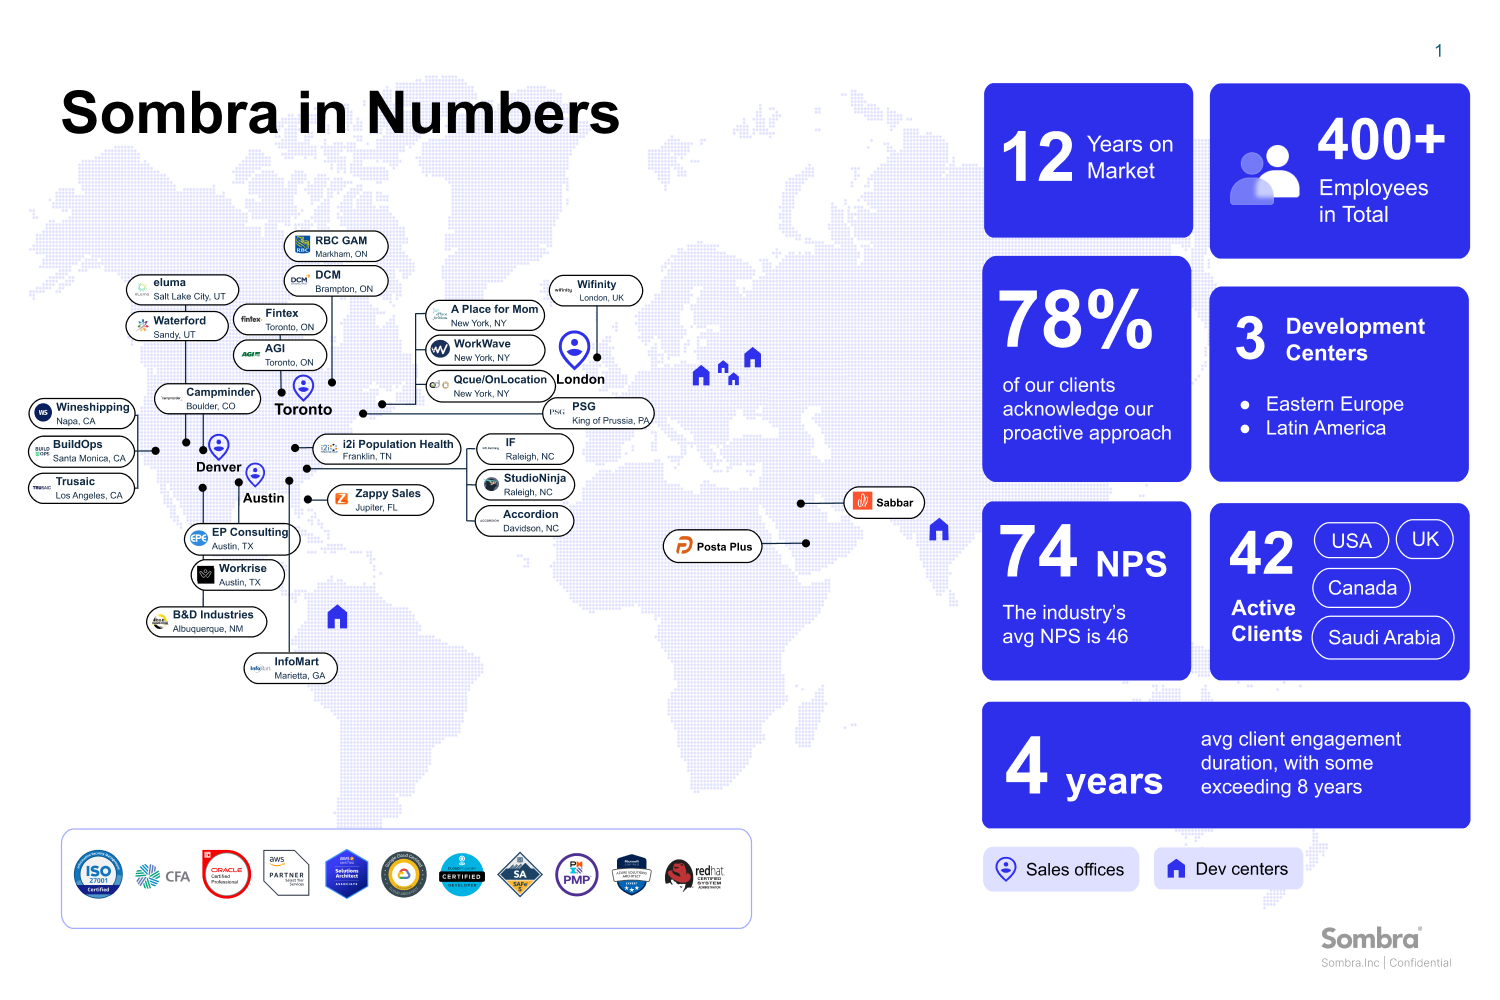This screenshot has width=1500, height=1000.
Task: Select the Sales offices legend item
Action: click(1061, 869)
